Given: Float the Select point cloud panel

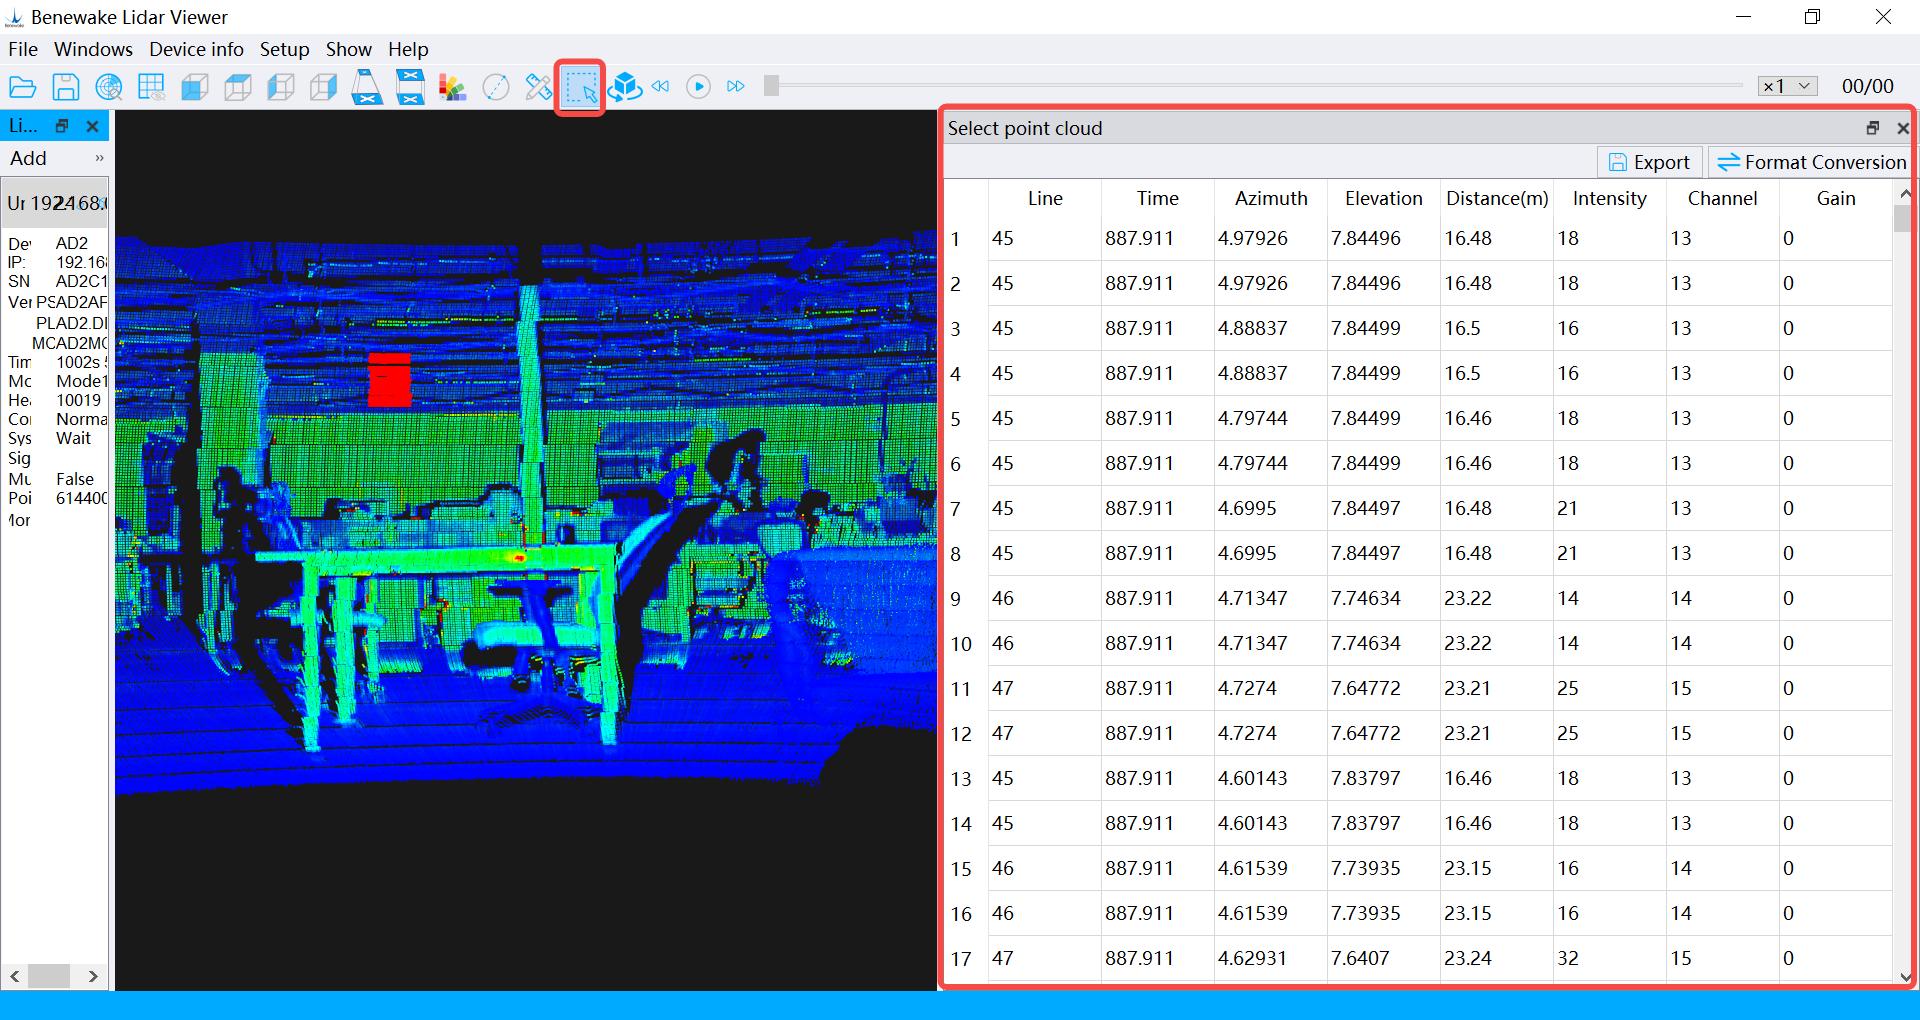Looking at the screenshot, I should tap(1873, 128).
